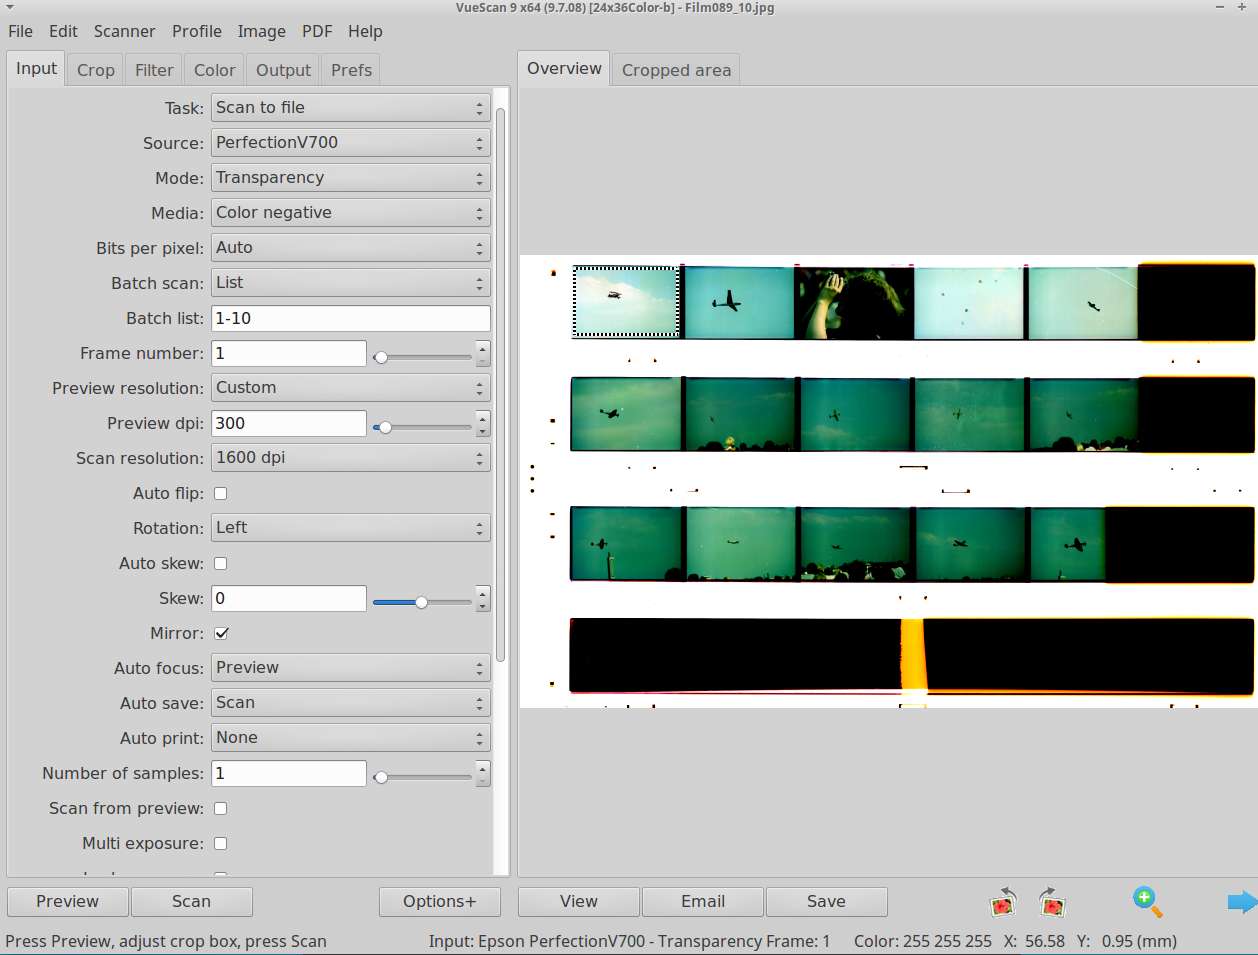The image size is (1258, 955).
Task: Click the blue next-frame arrow icon
Action: click(x=1241, y=902)
